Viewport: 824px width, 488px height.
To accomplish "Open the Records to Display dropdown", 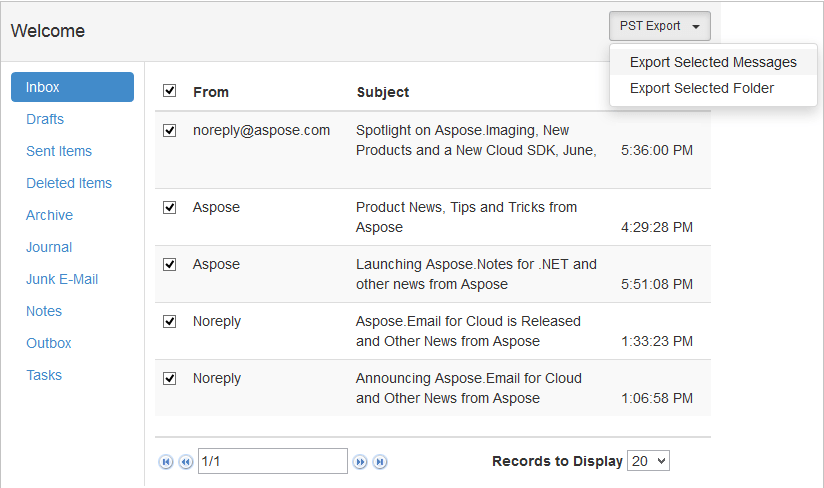I will 648,461.
